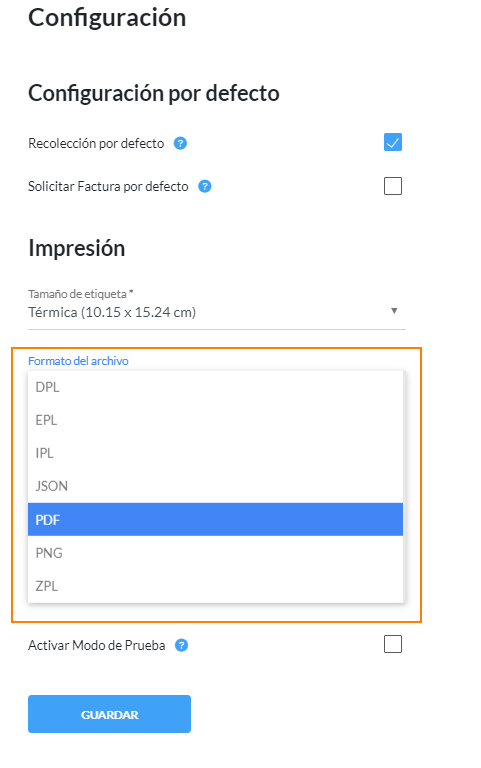Save settings with the GUARDAR button

pos(109,714)
